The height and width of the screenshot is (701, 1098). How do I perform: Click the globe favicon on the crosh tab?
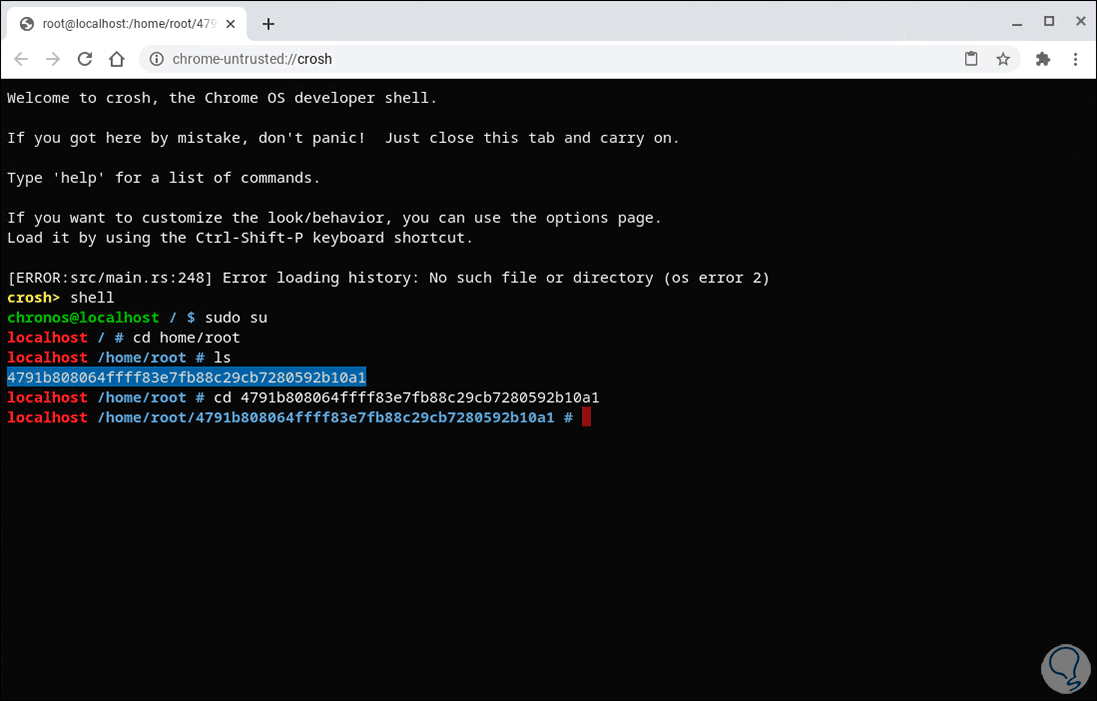pyautogui.click(x=24, y=22)
